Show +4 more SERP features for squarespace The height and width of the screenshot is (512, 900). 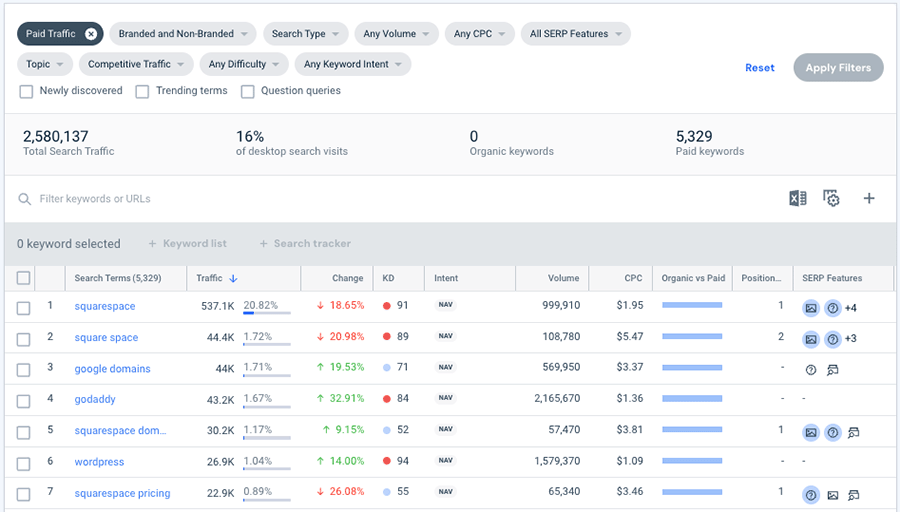(x=851, y=308)
